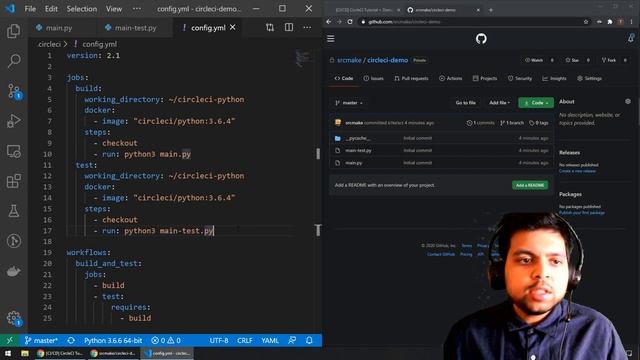The image size is (640, 360).
Task: Open the Edit menu
Action: tap(51, 9)
